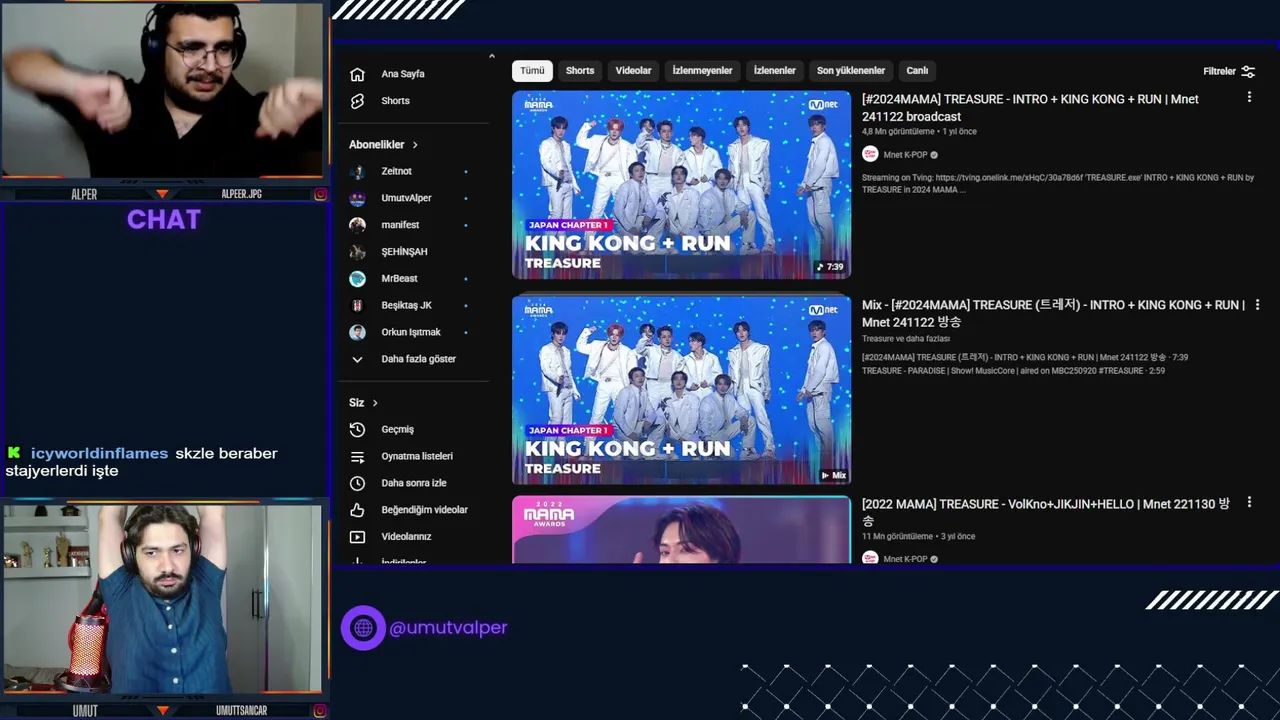Click Instagram icon next to ALPEER.JPG
This screenshot has height=720, width=1280.
tap(320, 194)
